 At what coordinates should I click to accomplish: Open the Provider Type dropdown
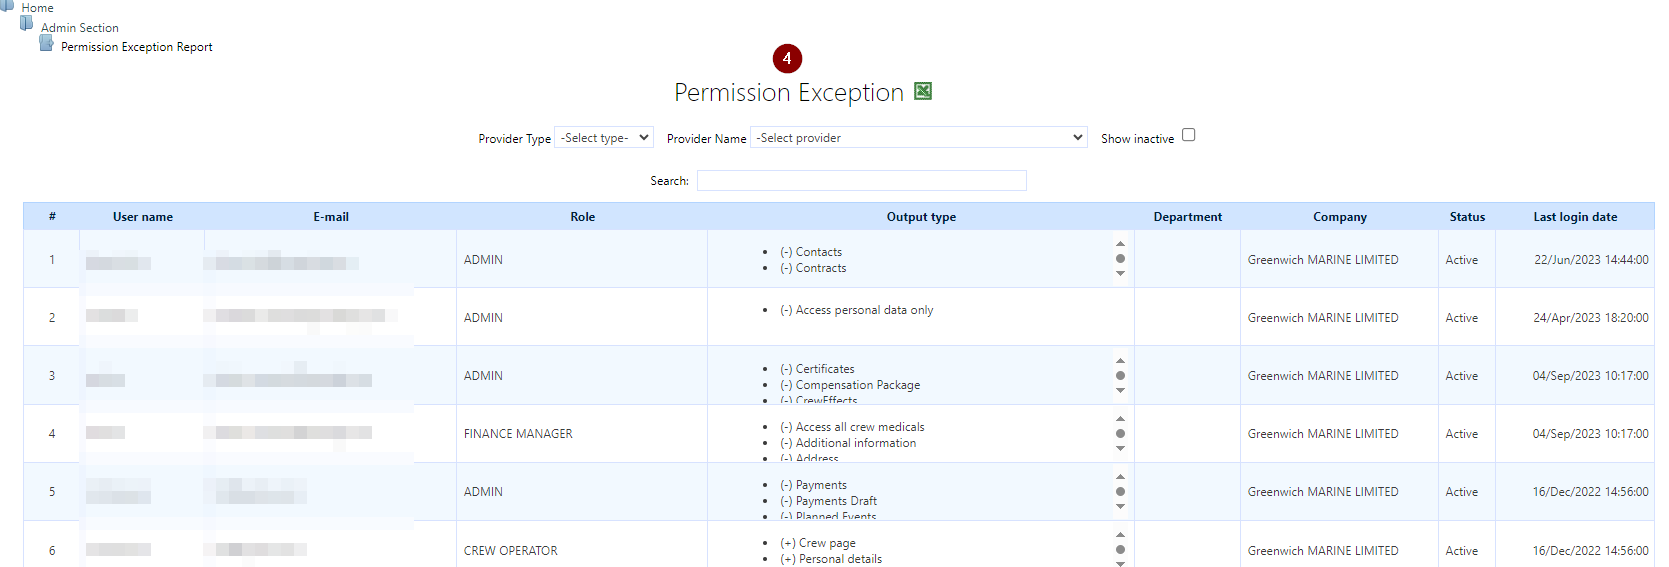[x=604, y=138]
